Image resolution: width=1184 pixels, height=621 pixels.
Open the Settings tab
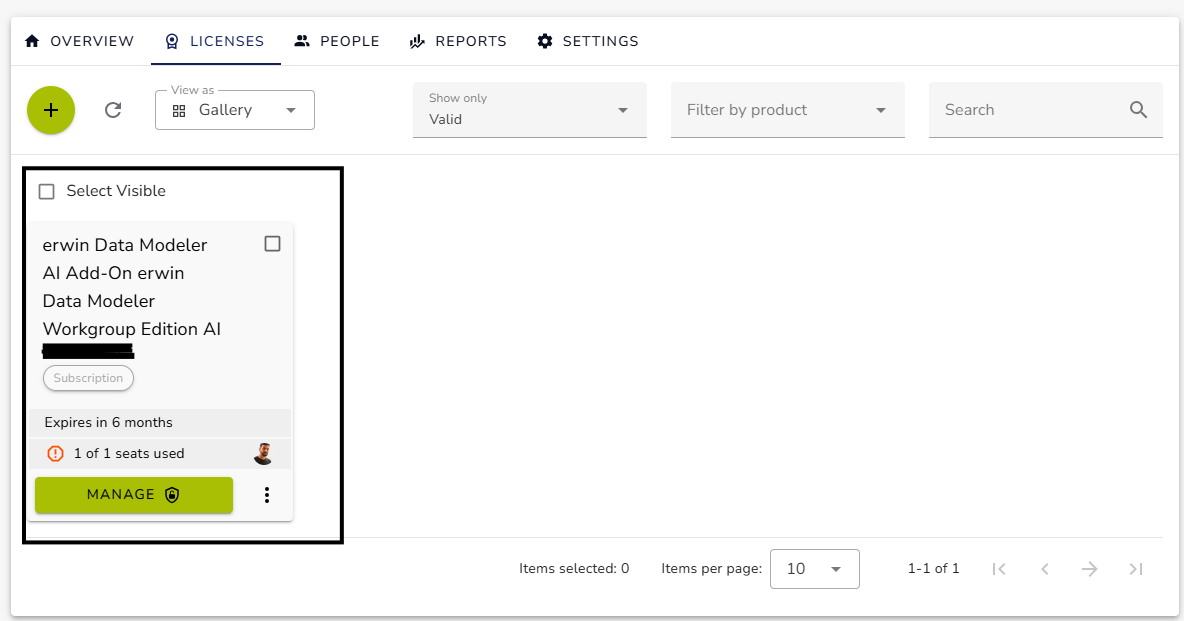click(587, 42)
